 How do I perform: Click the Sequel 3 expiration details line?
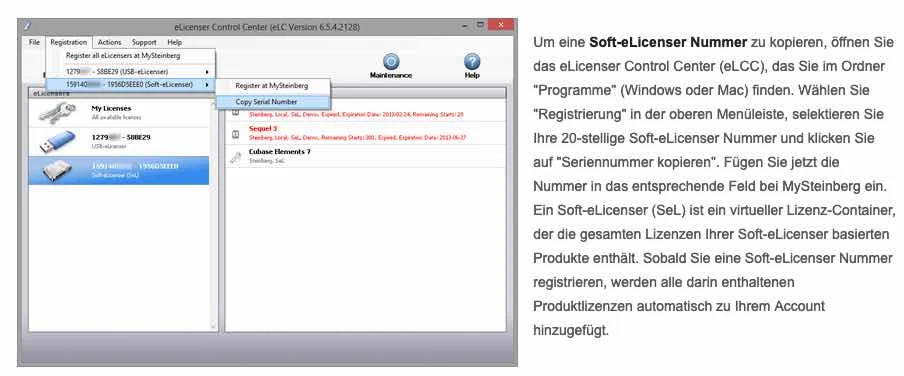click(357, 138)
